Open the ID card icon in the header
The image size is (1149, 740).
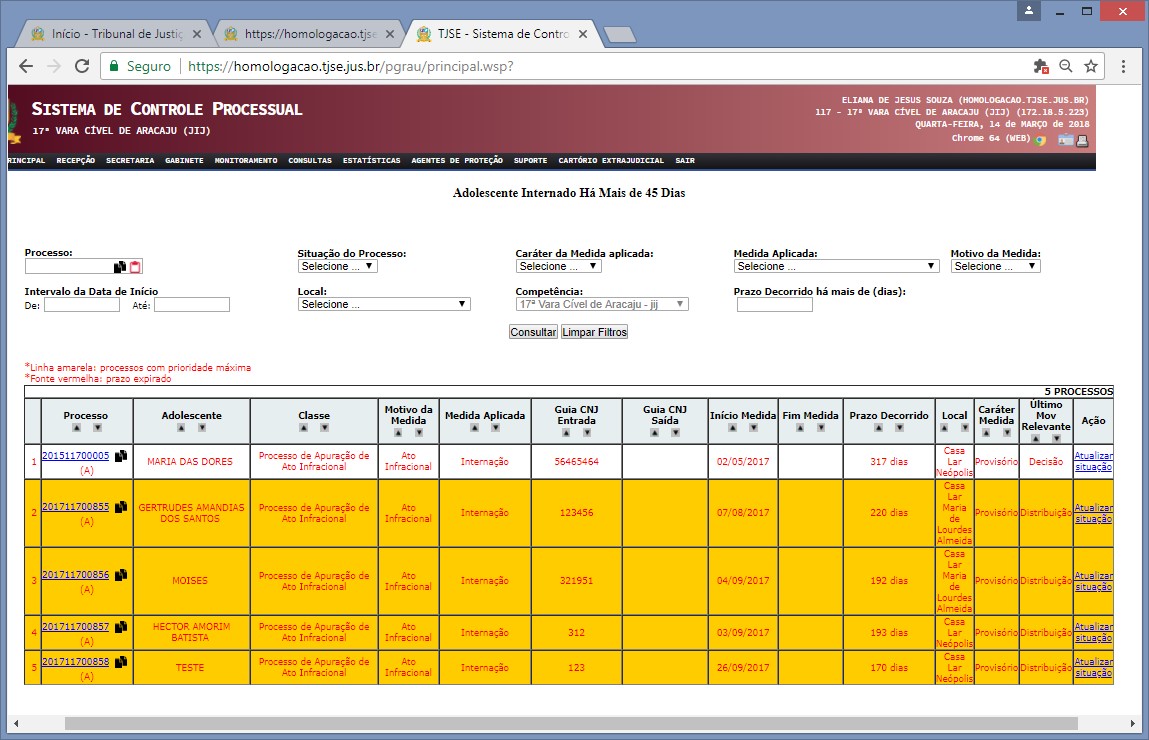pos(1066,141)
